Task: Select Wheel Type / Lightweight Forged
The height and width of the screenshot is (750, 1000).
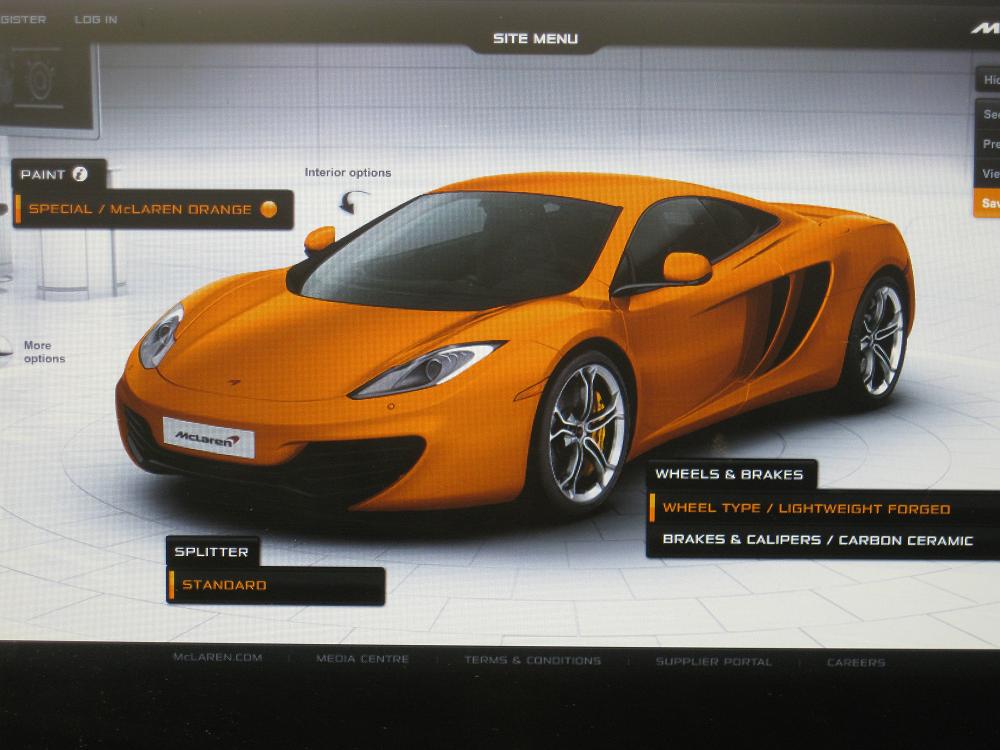Action: coord(823,508)
